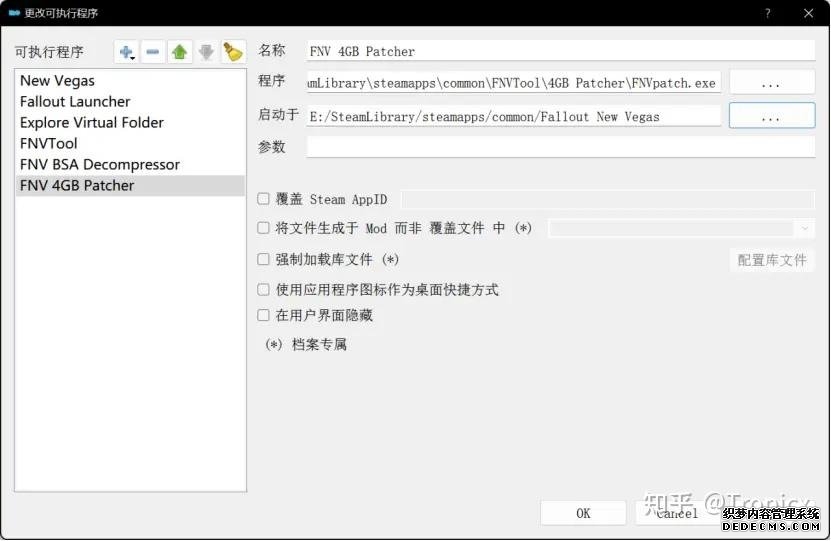Click the add executable plus icon
Screen dimensions: 831x541
[126, 52]
